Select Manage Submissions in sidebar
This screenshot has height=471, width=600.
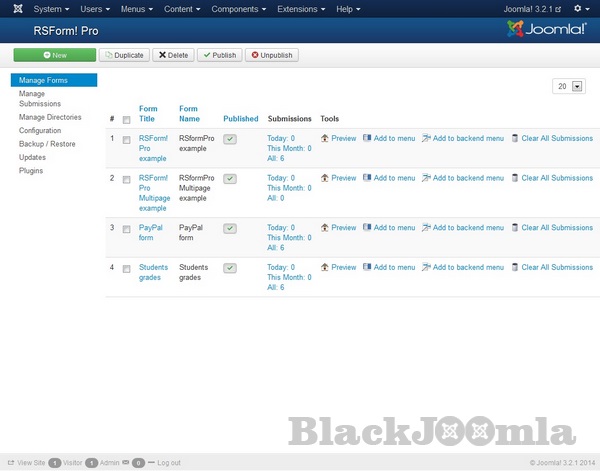pos(40,98)
